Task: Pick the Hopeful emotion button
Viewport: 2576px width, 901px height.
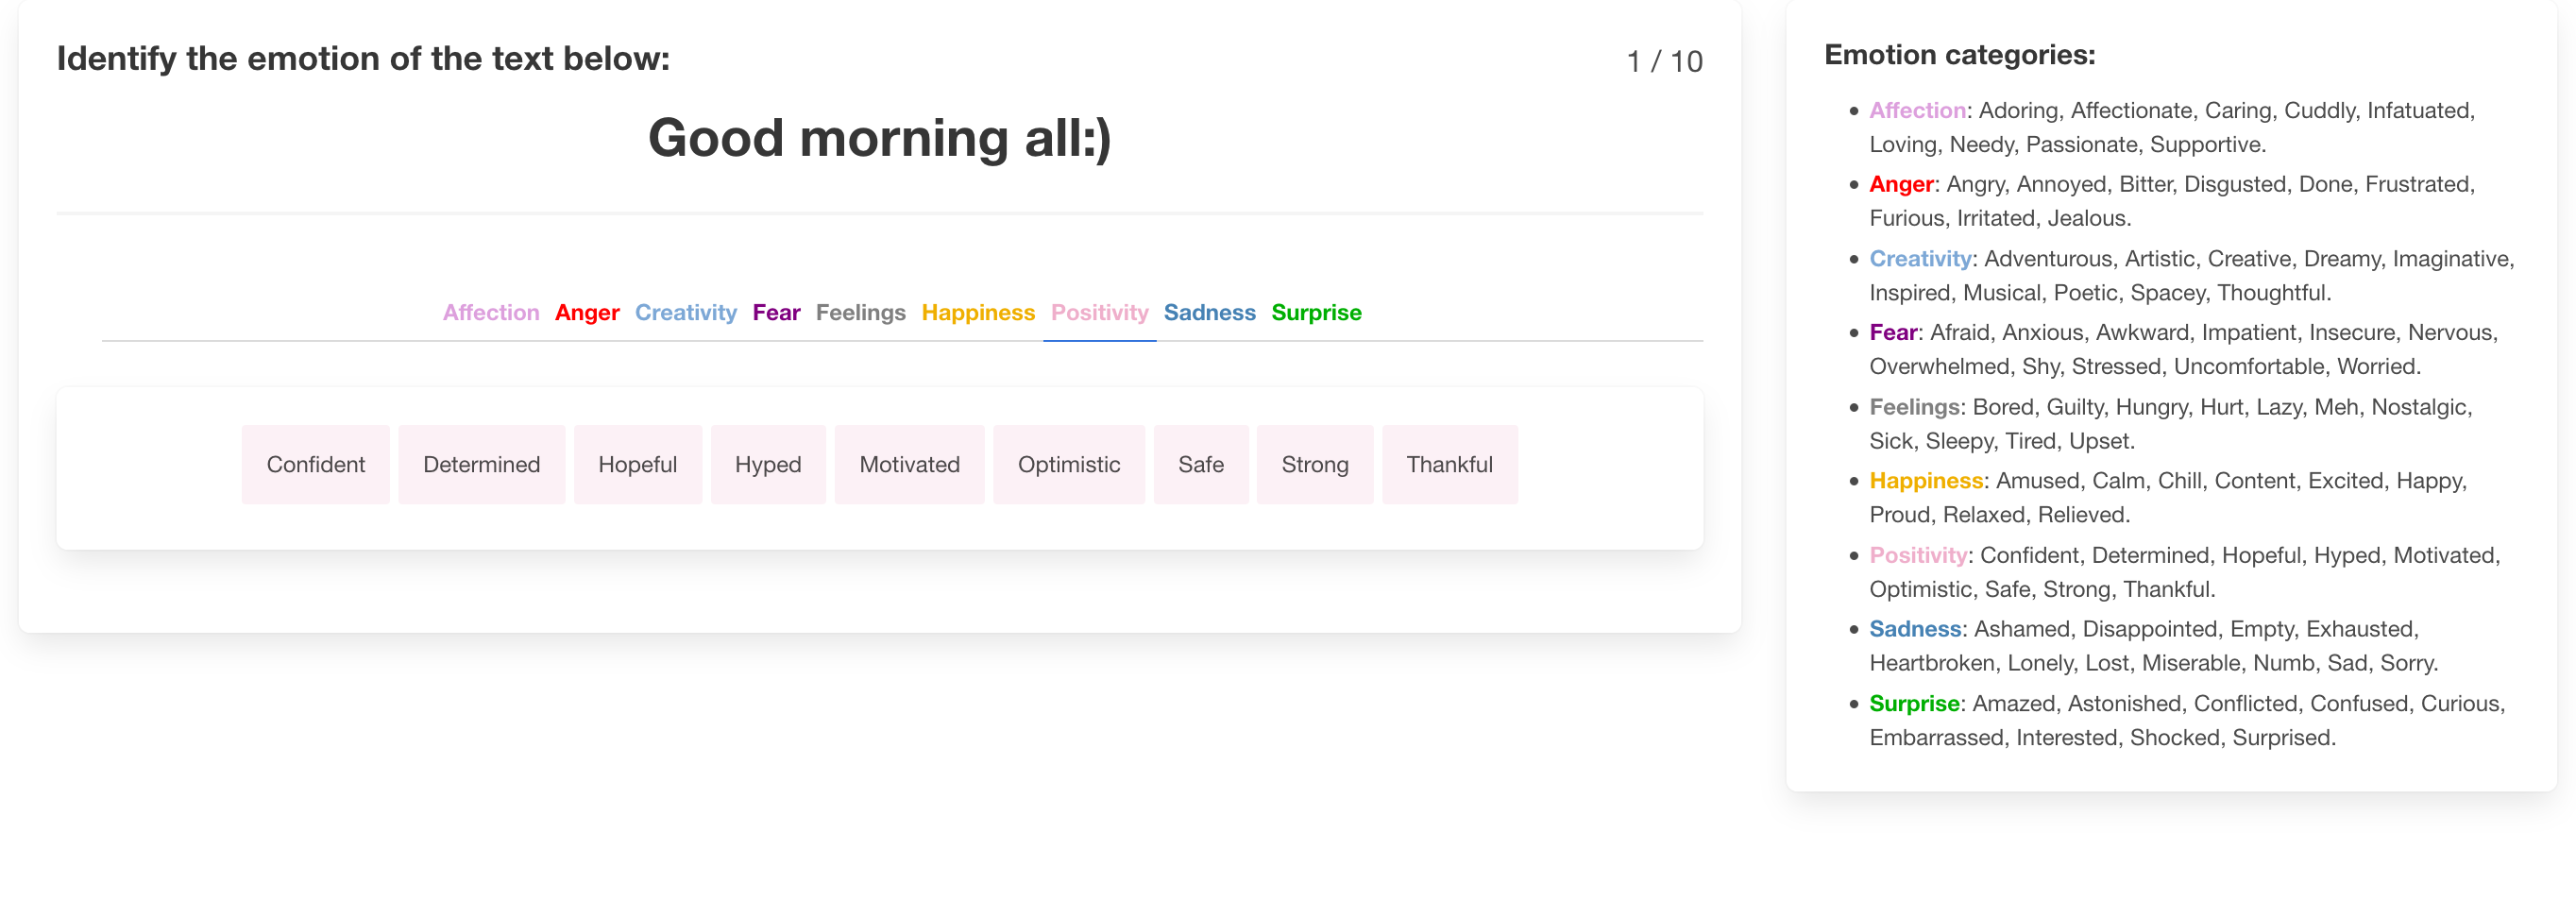Action: click(x=637, y=465)
